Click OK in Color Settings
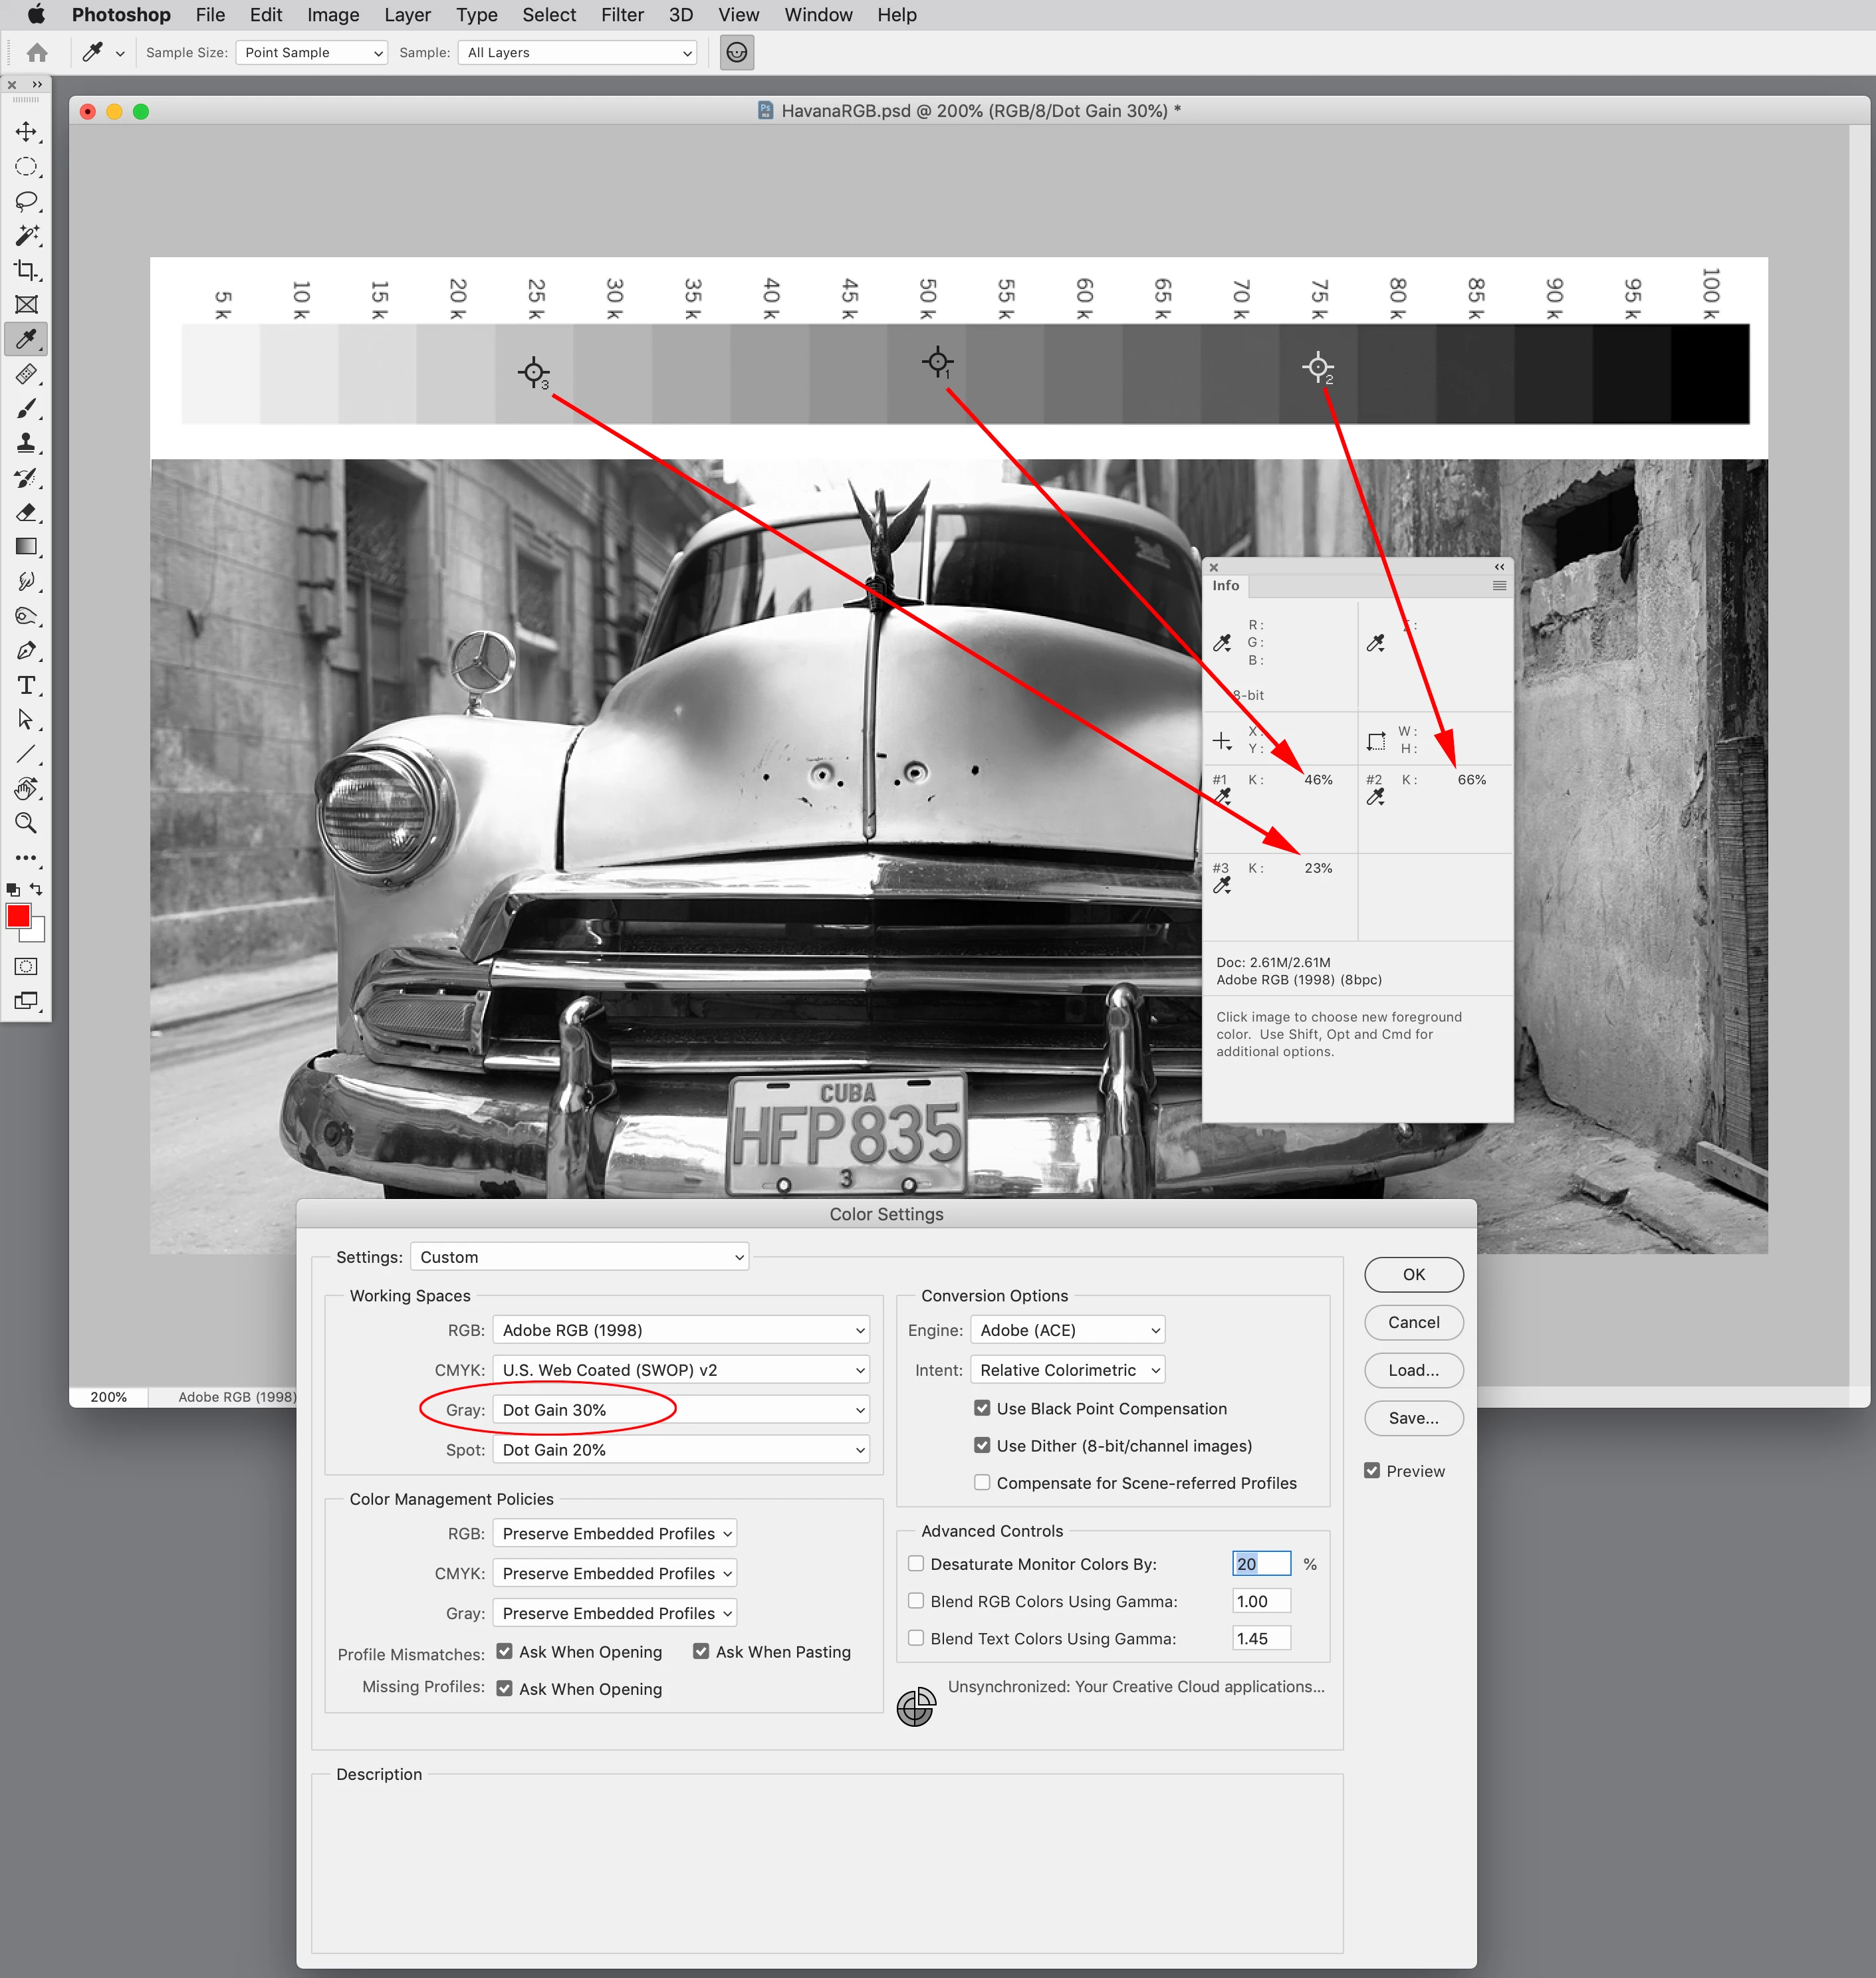 [1413, 1274]
